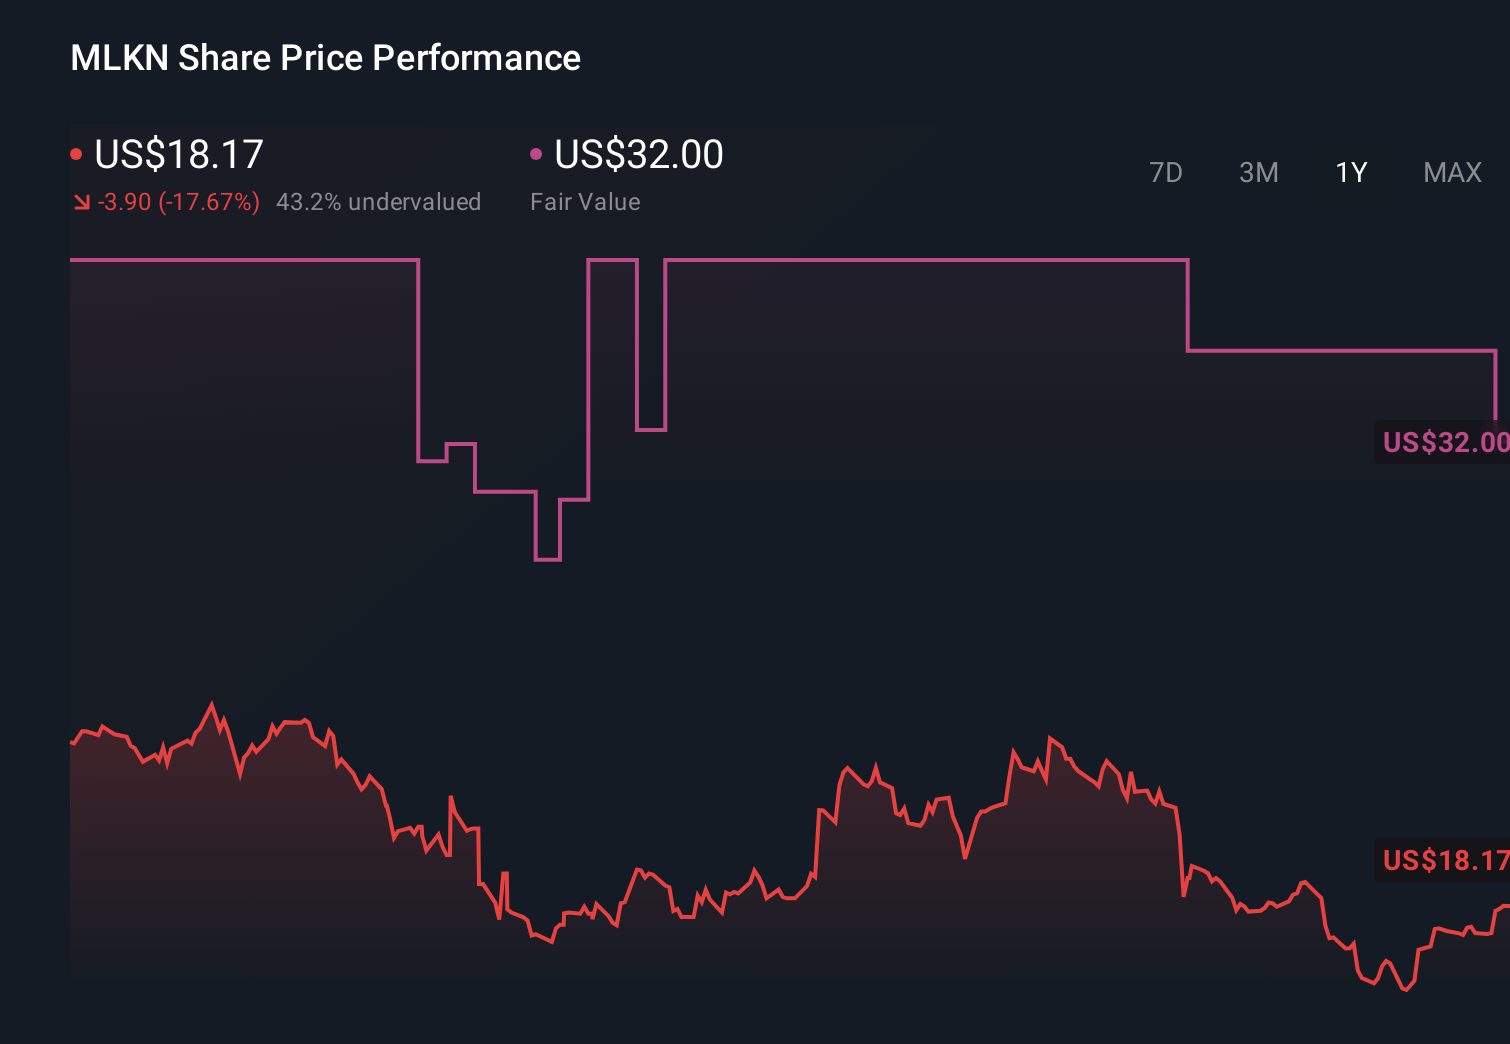1510x1044 pixels.
Task: Click the US$32.00 fair value text
Action: 637,154
